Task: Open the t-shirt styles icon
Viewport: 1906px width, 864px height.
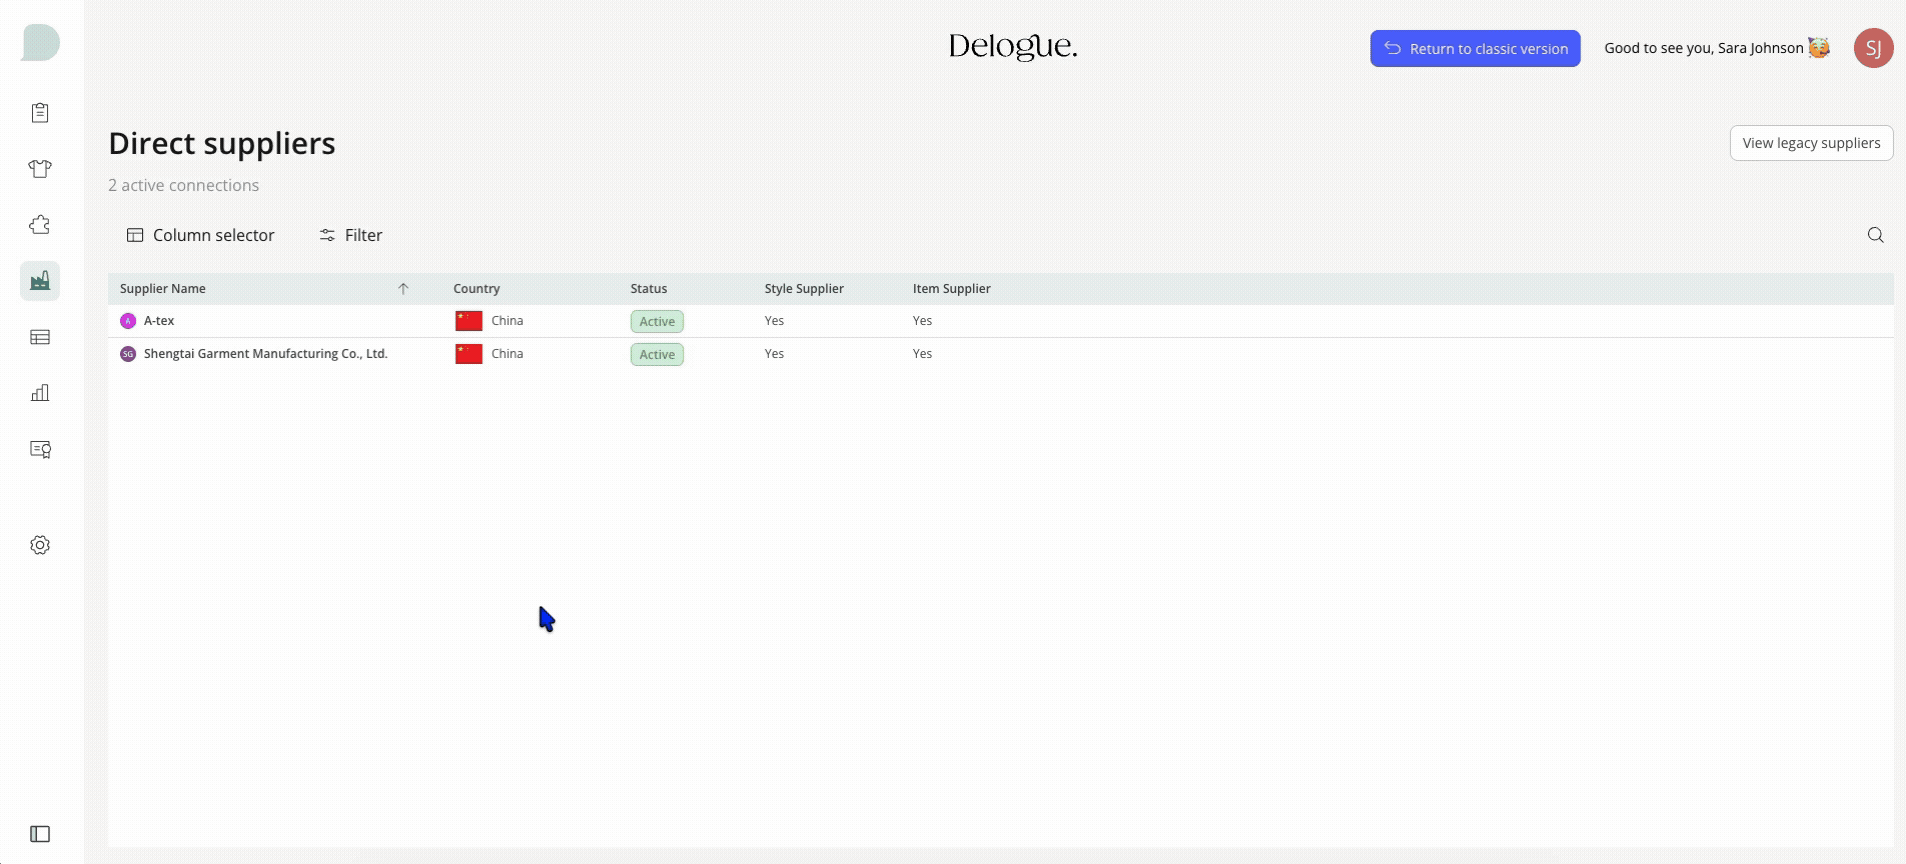Action: [40, 169]
